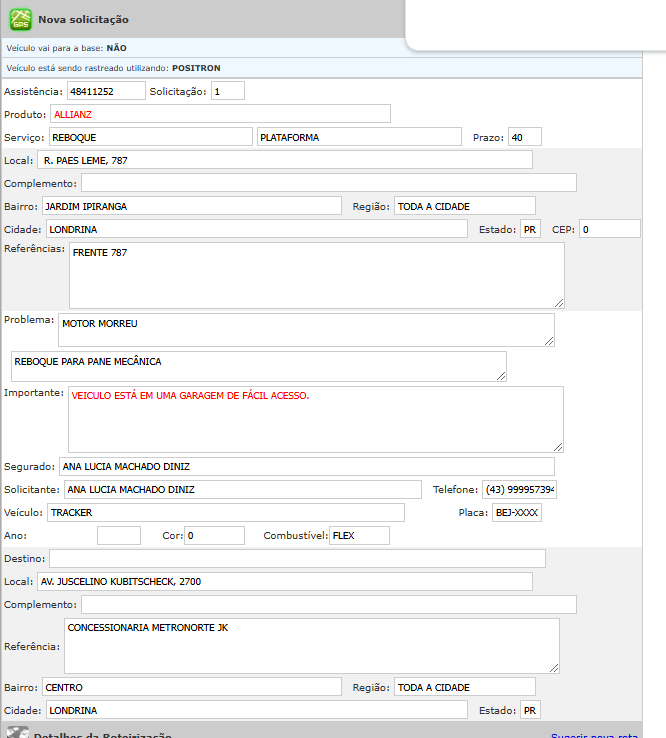Select the CEP input field
666x738 pixels.
coord(609,229)
